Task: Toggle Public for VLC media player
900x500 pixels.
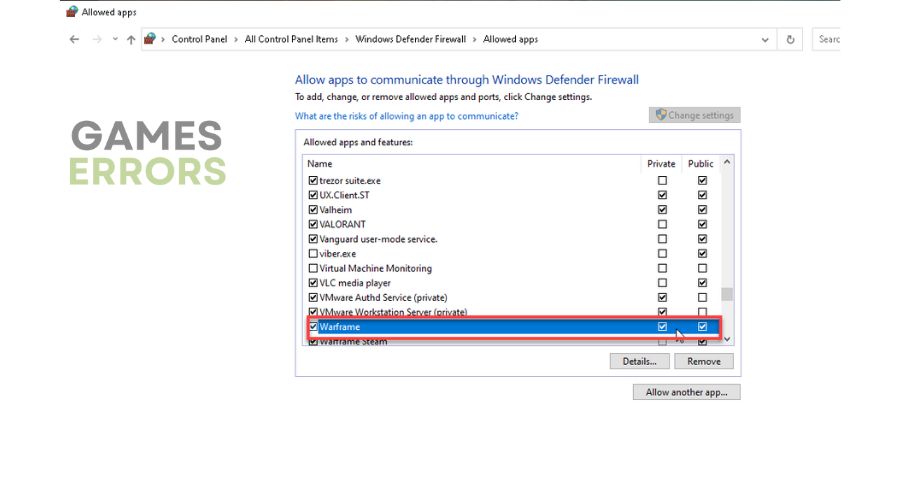Action: tap(702, 283)
